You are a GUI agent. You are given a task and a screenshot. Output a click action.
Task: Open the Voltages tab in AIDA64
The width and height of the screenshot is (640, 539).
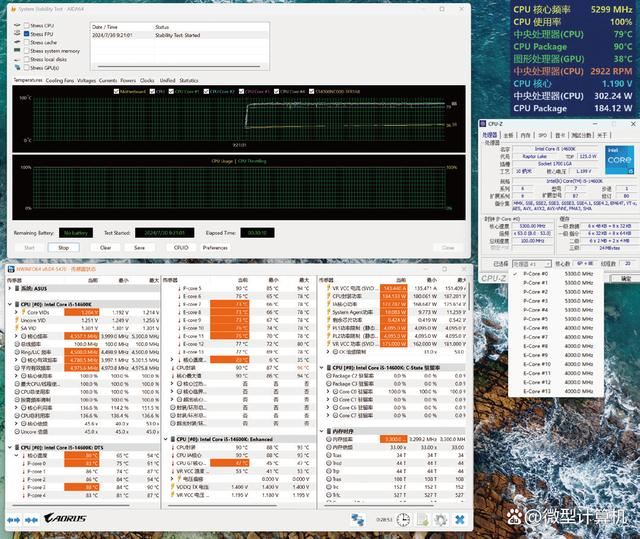(86, 80)
